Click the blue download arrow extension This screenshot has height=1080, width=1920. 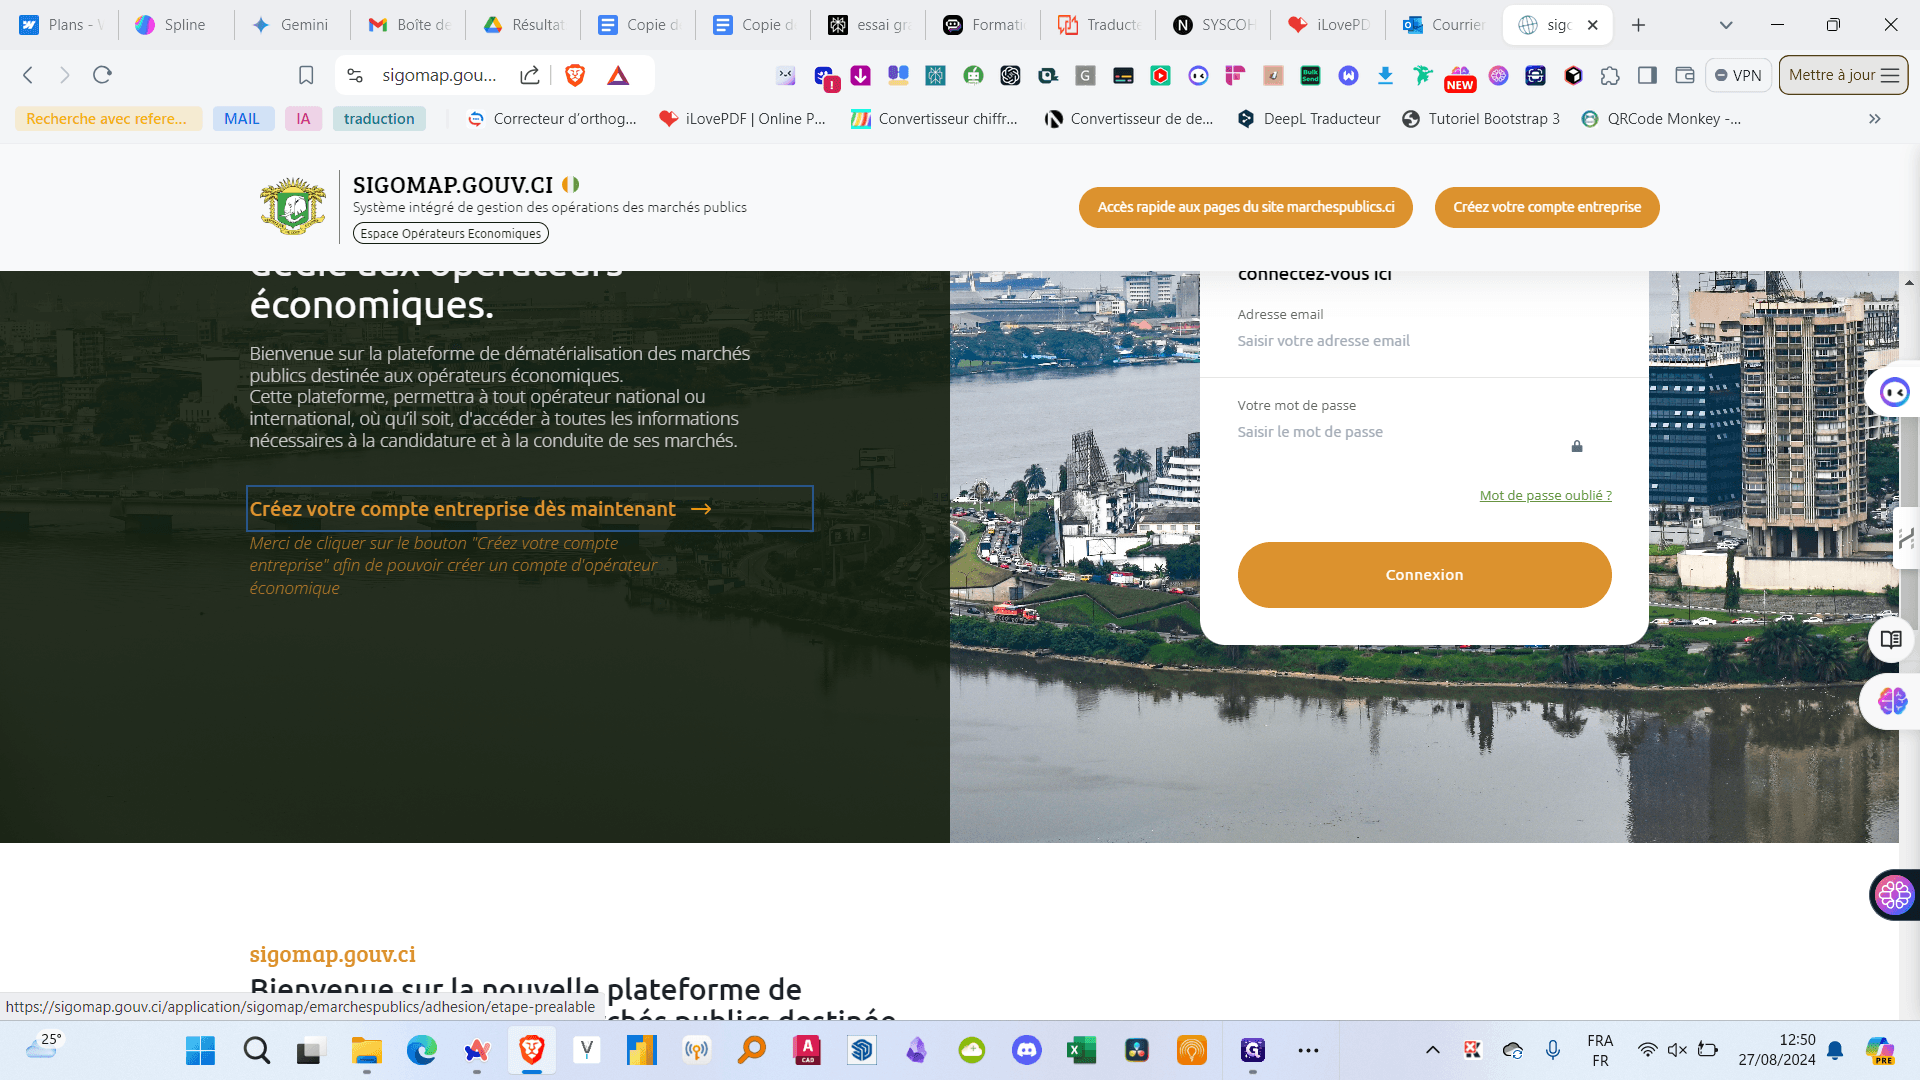click(x=1385, y=75)
